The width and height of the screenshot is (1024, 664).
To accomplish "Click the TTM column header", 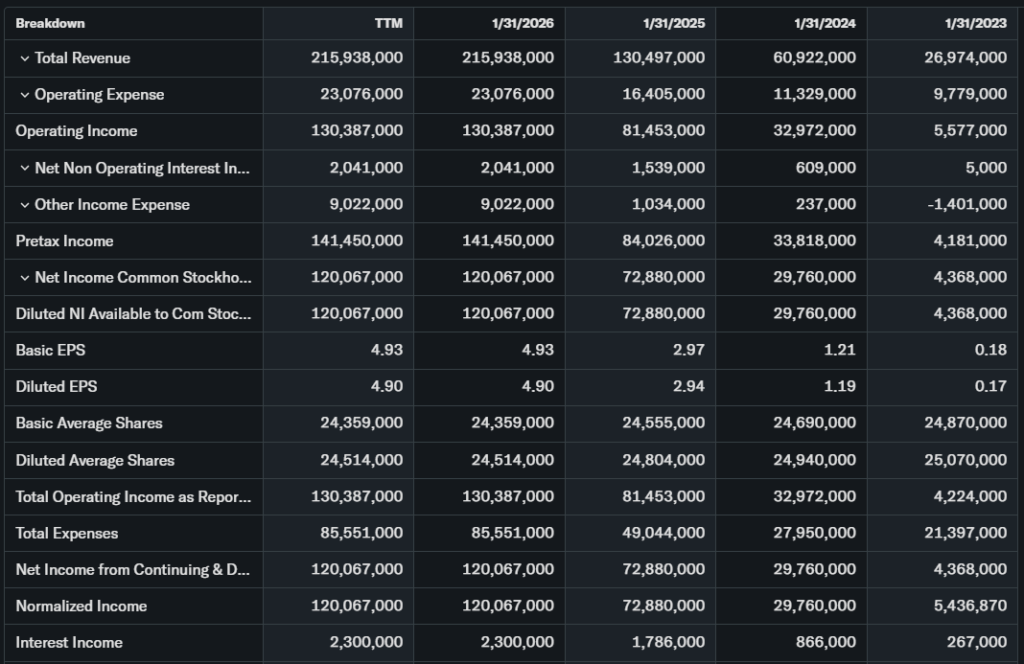I will (x=388, y=23).
